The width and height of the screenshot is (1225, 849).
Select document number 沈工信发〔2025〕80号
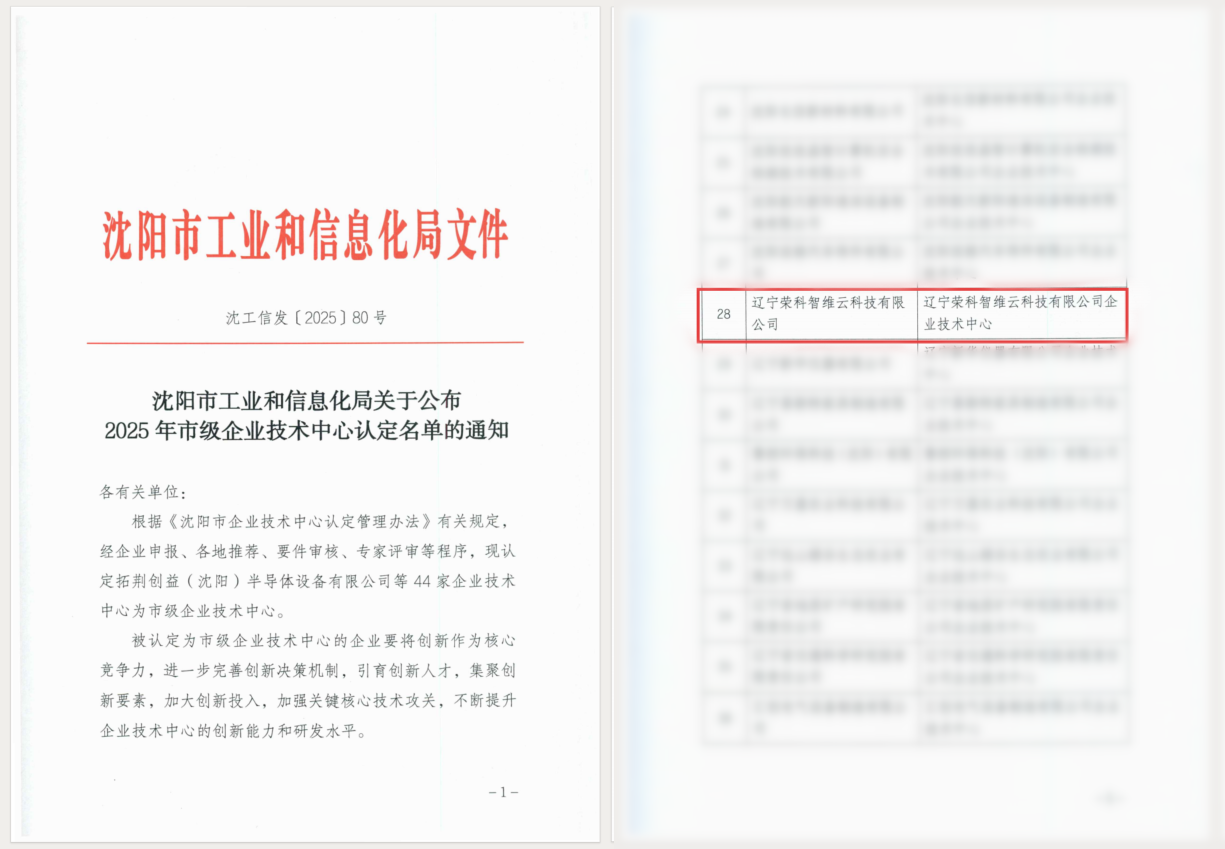pyautogui.click(x=305, y=318)
